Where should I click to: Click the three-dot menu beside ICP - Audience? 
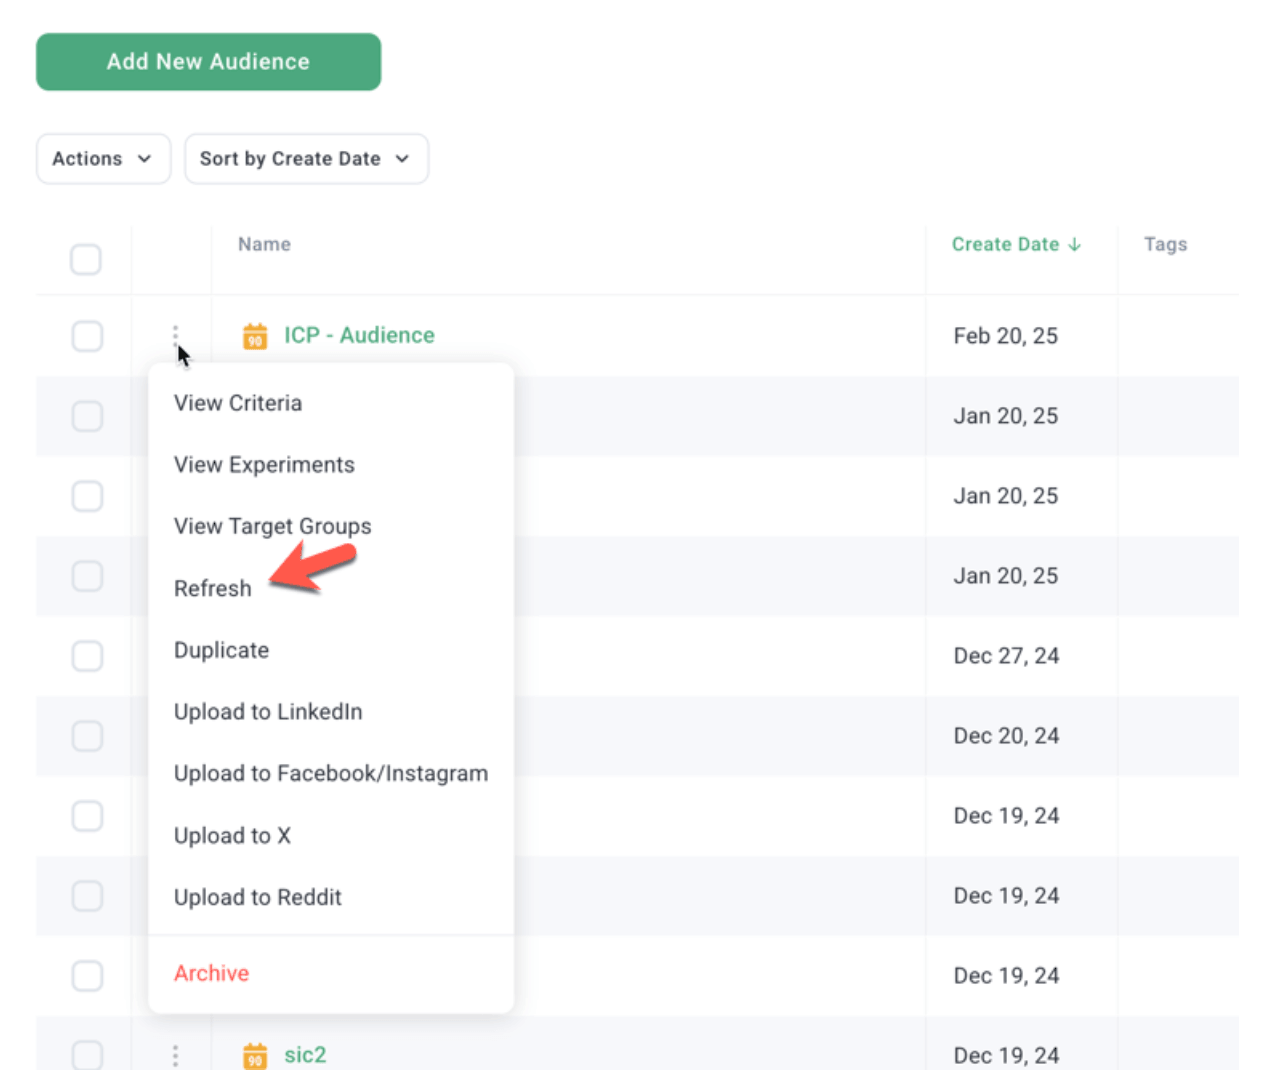coord(175,335)
